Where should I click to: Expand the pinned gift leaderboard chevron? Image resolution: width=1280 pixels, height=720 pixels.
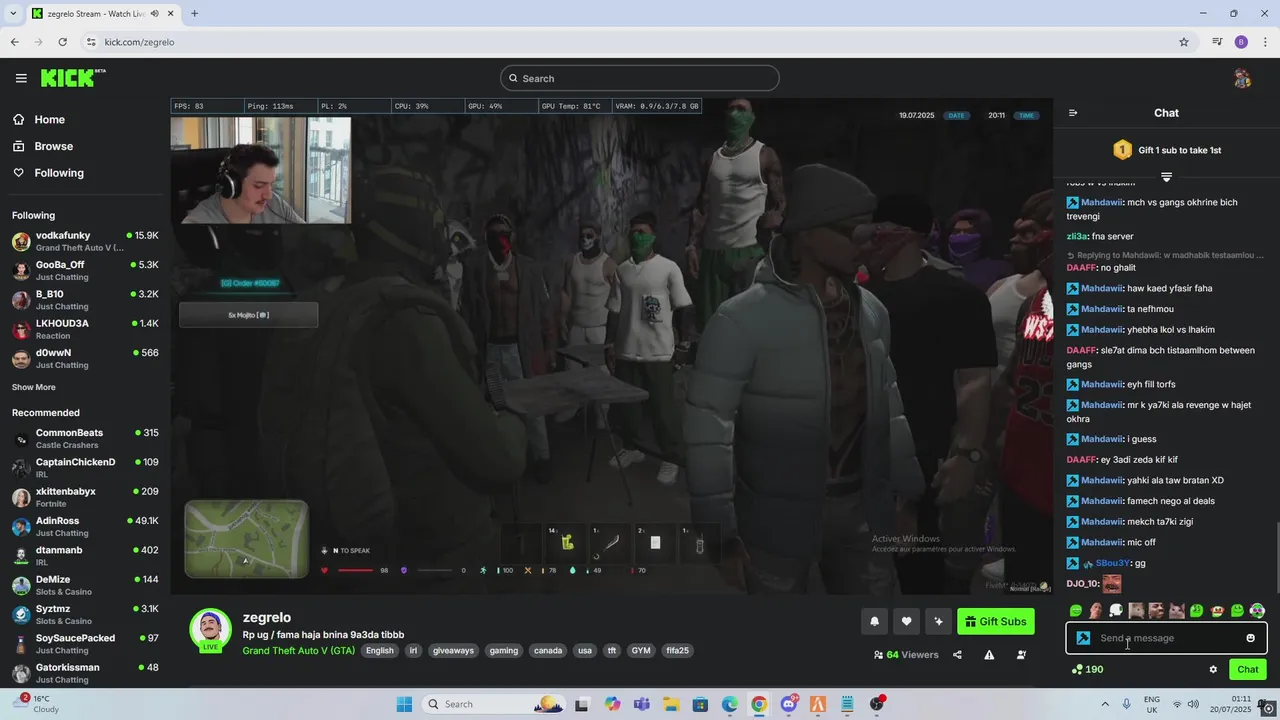point(1166,176)
